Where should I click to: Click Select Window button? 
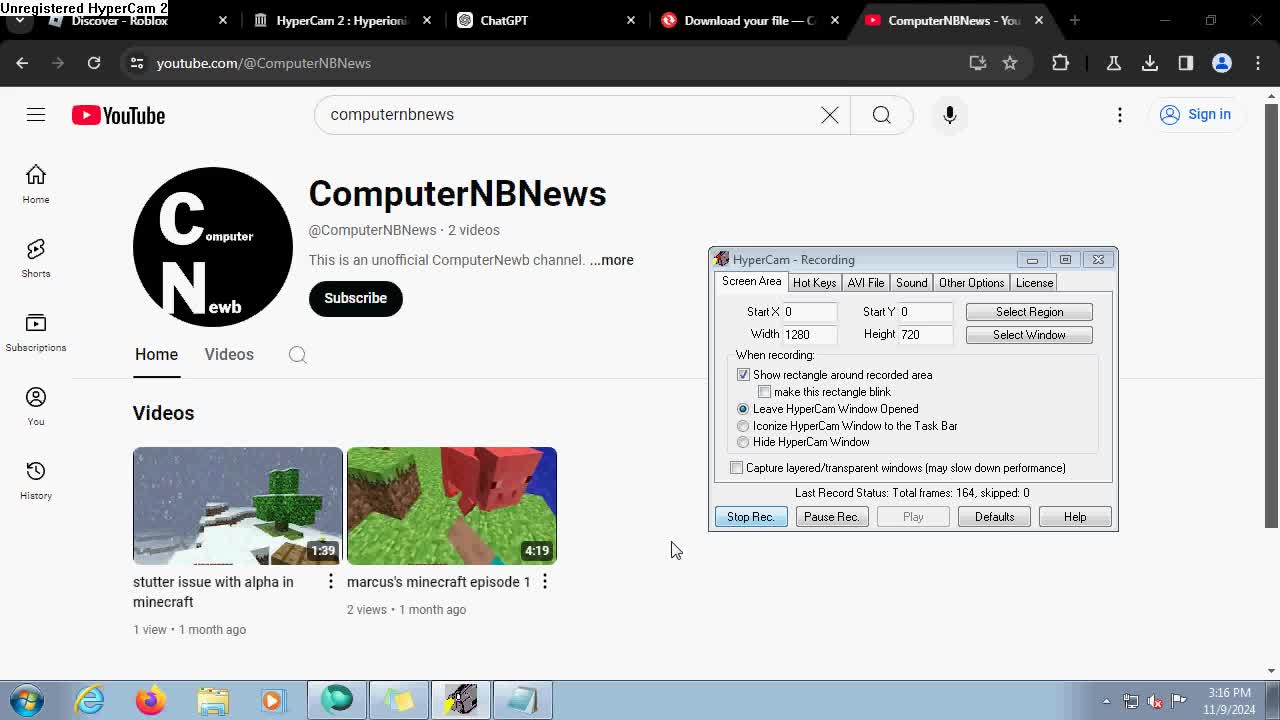(x=1029, y=335)
